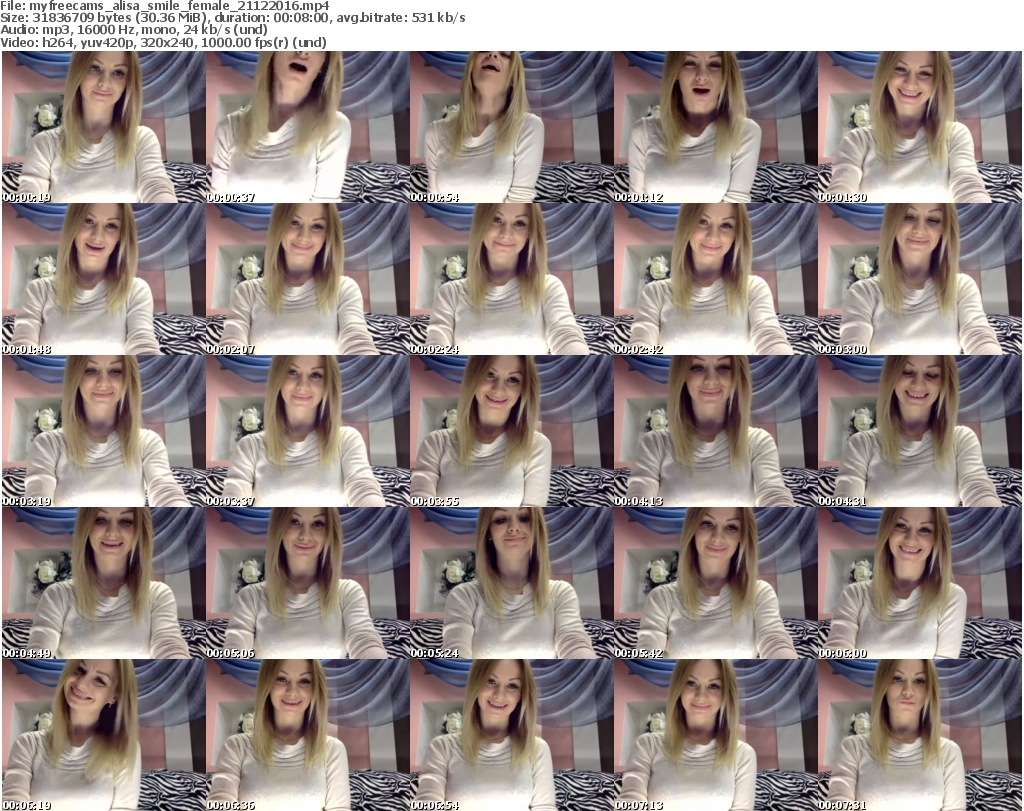The height and width of the screenshot is (811, 1024).
Task: Pick the thumbnail at 00:00:54
Action: coord(511,127)
